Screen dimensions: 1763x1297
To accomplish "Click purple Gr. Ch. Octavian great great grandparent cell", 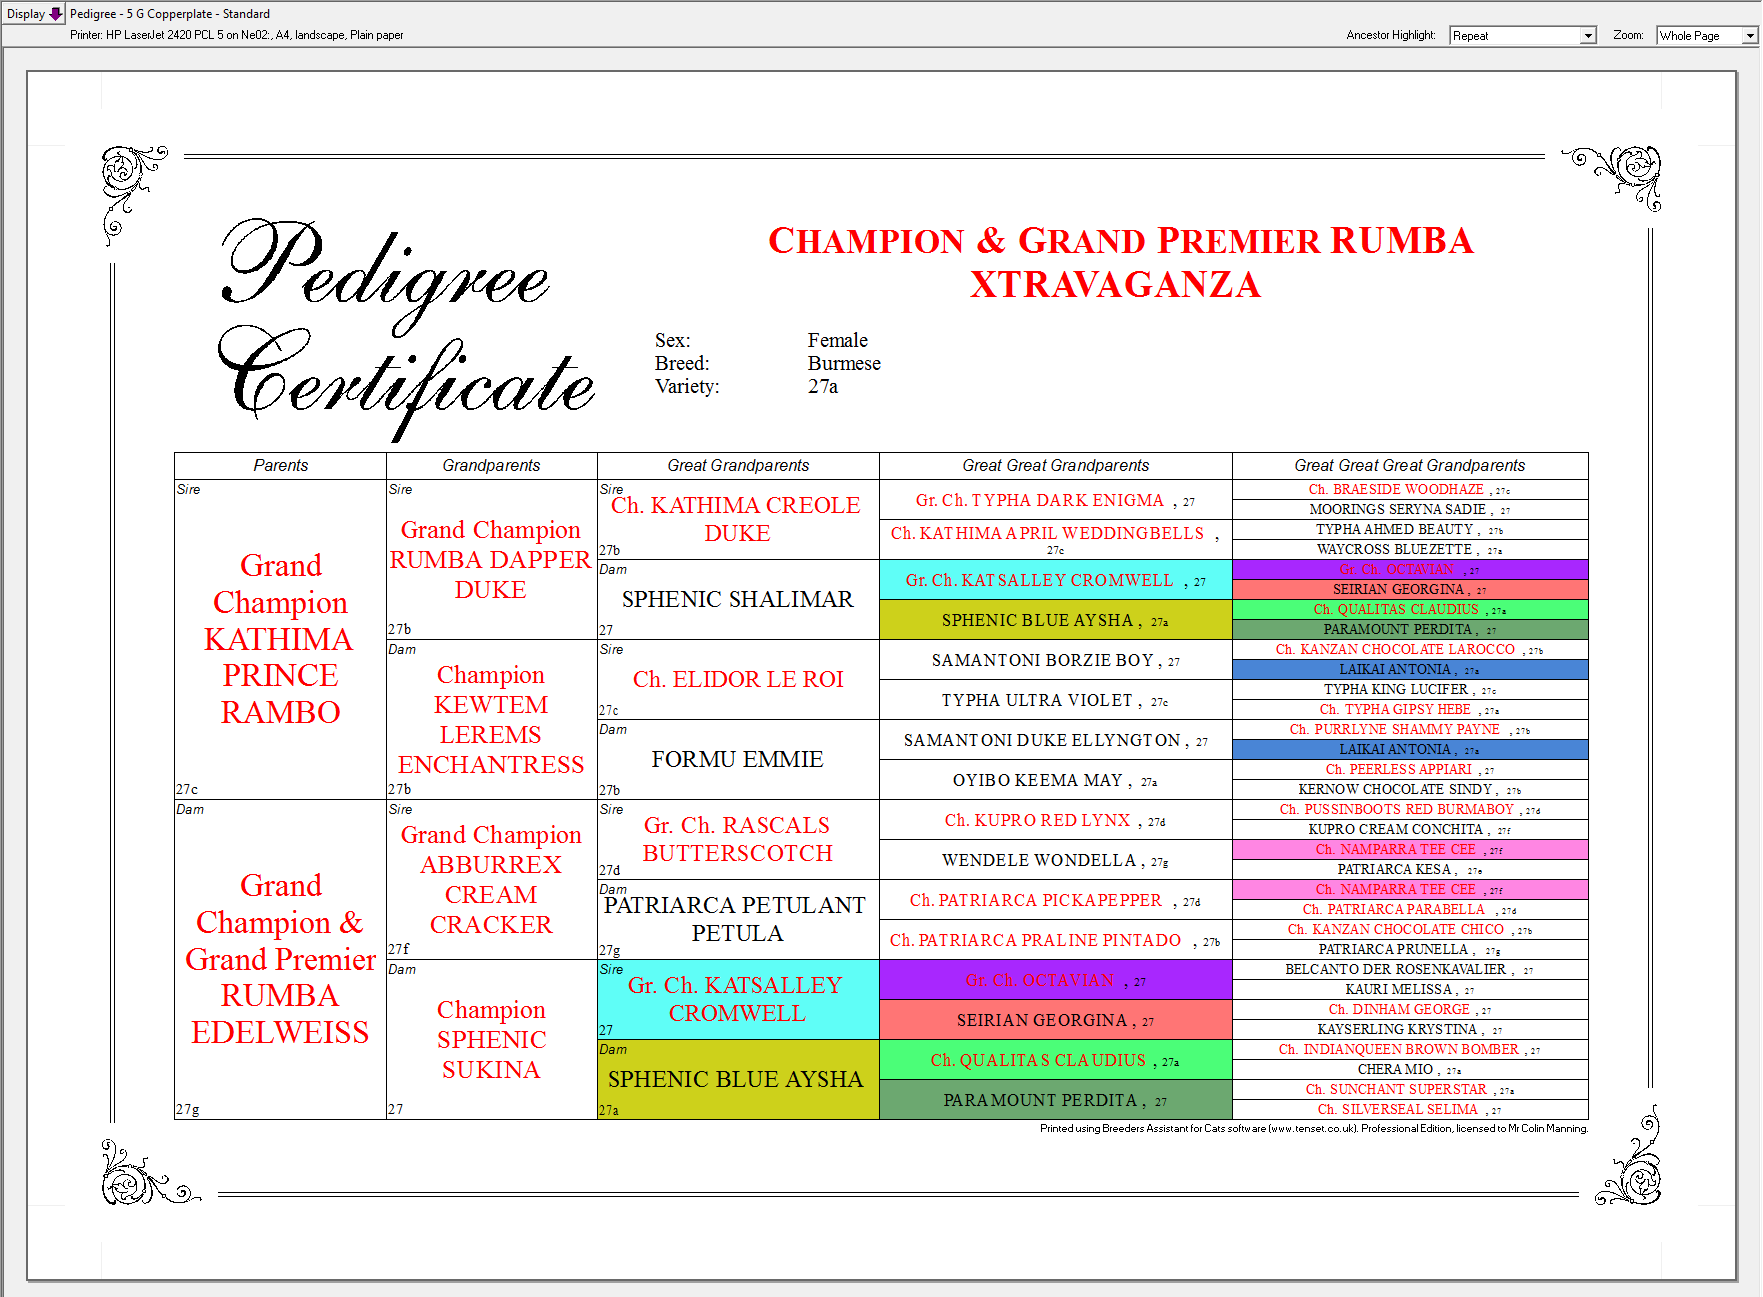I will click(1056, 980).
